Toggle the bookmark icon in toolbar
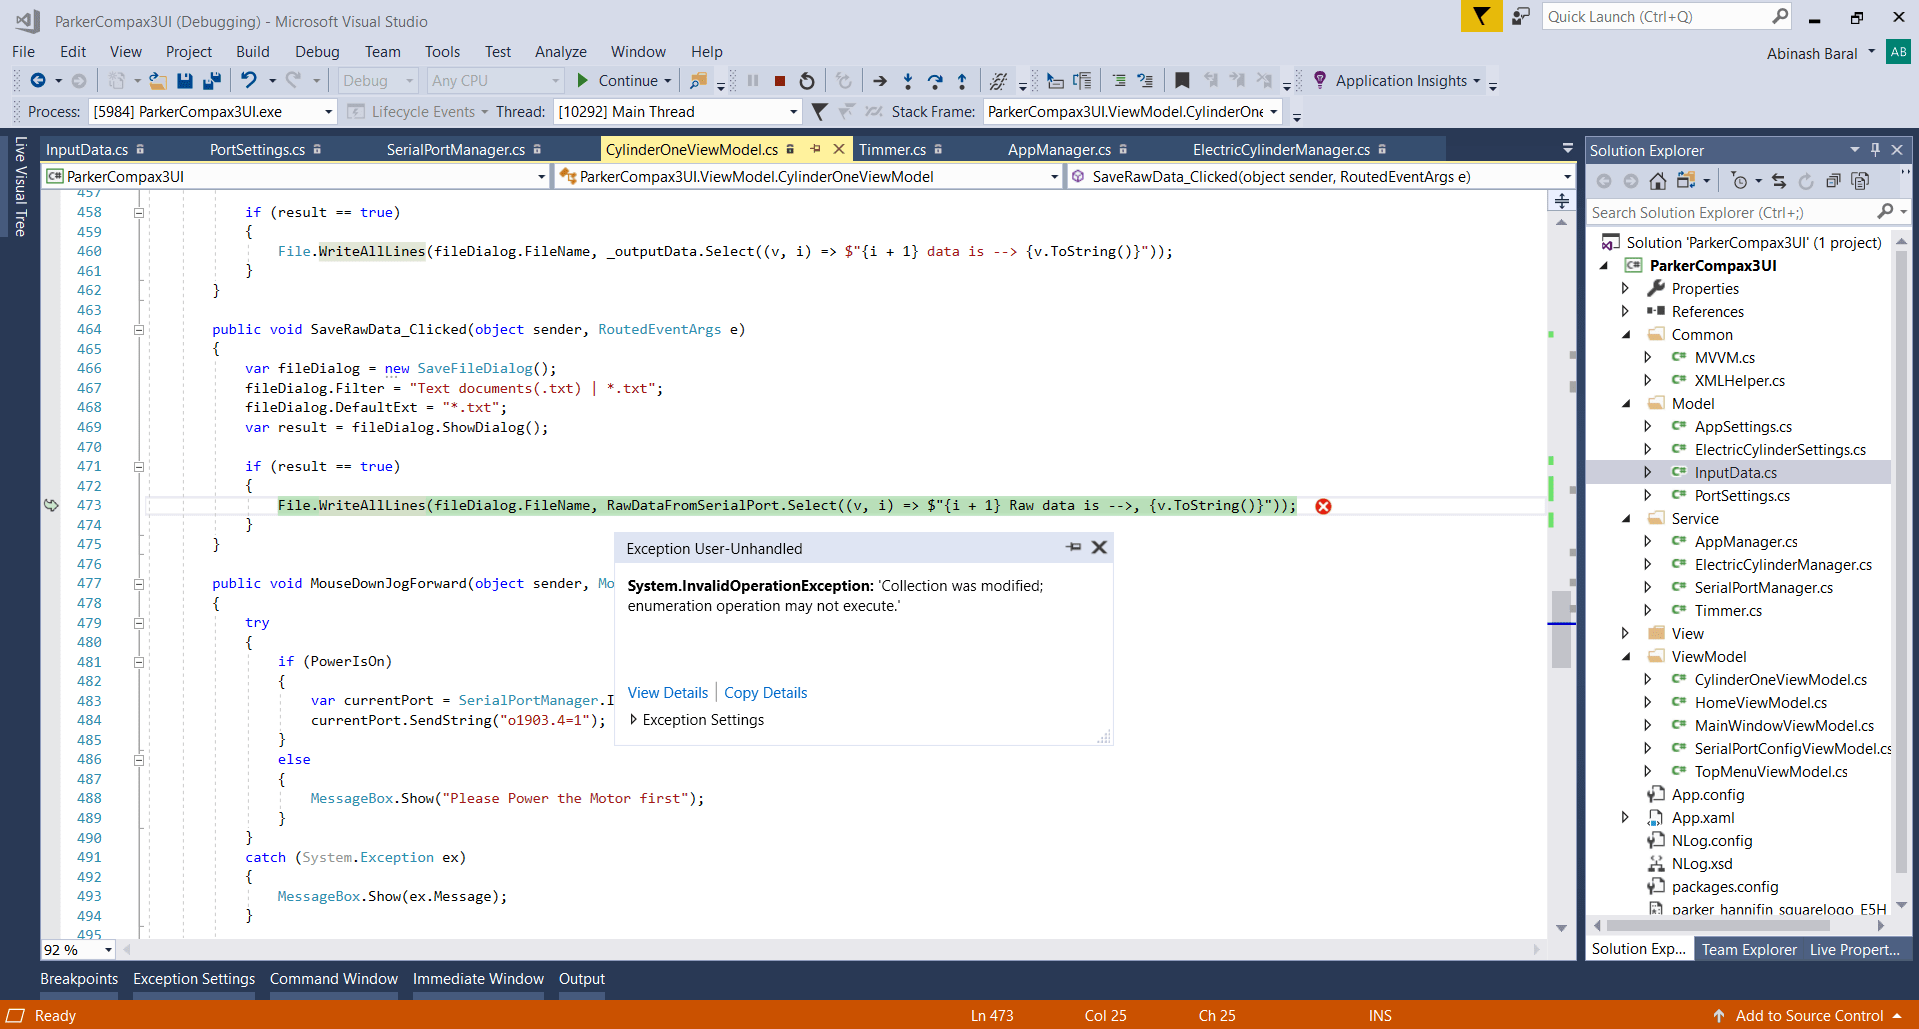 click(x=1182, y=81)
